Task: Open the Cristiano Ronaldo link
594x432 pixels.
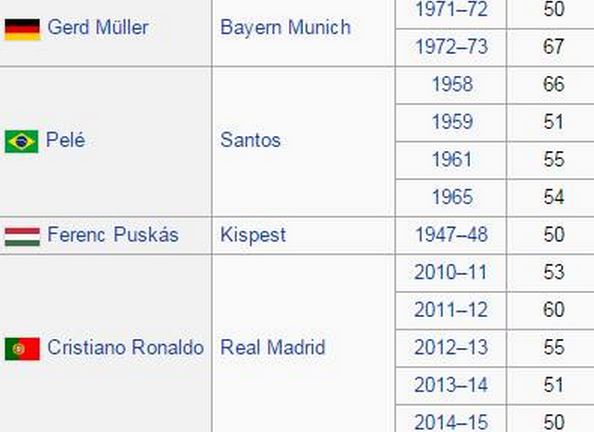Action: (125, 347)
